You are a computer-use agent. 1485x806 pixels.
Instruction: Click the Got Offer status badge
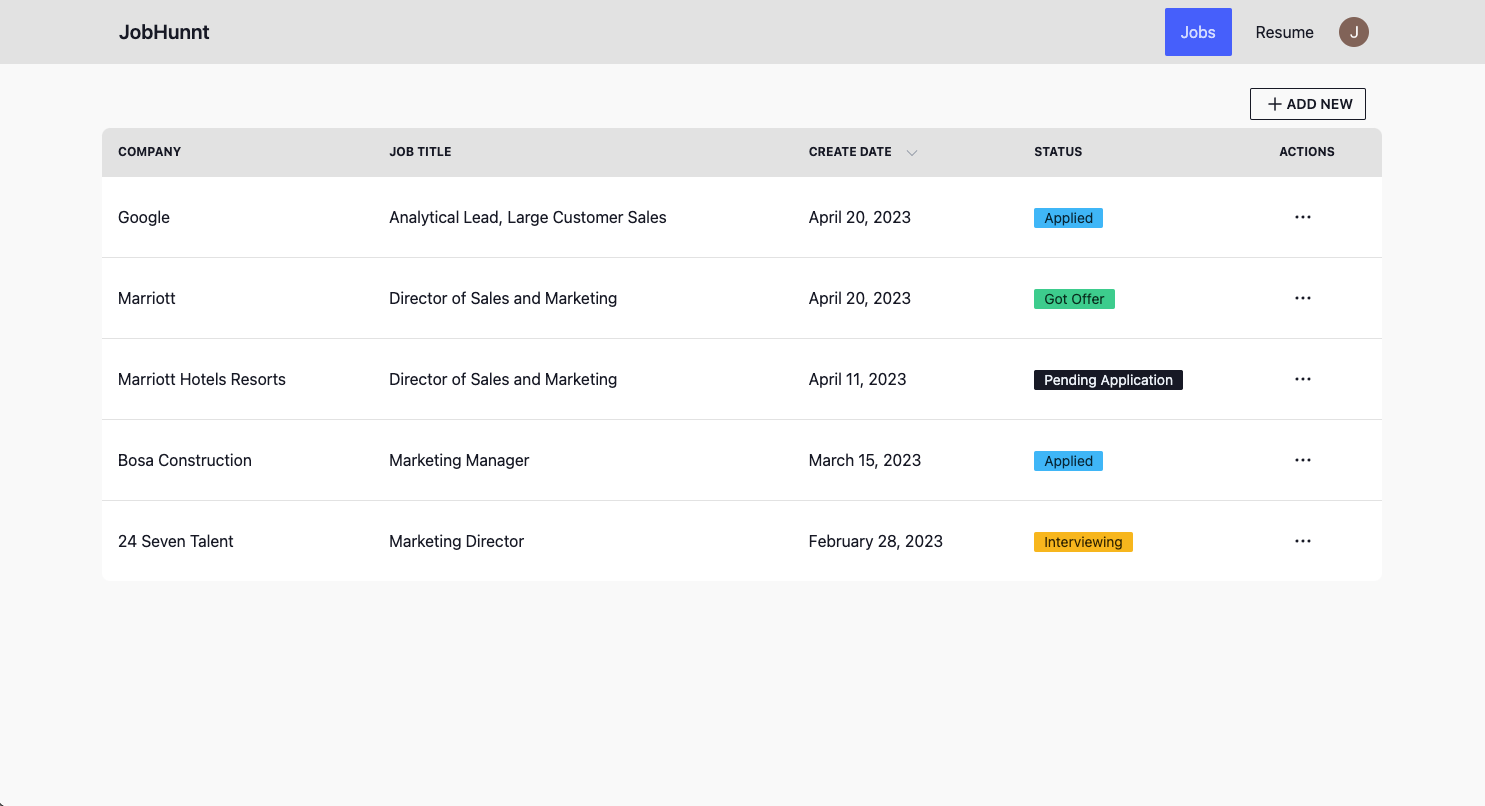tap(1074, 299)
